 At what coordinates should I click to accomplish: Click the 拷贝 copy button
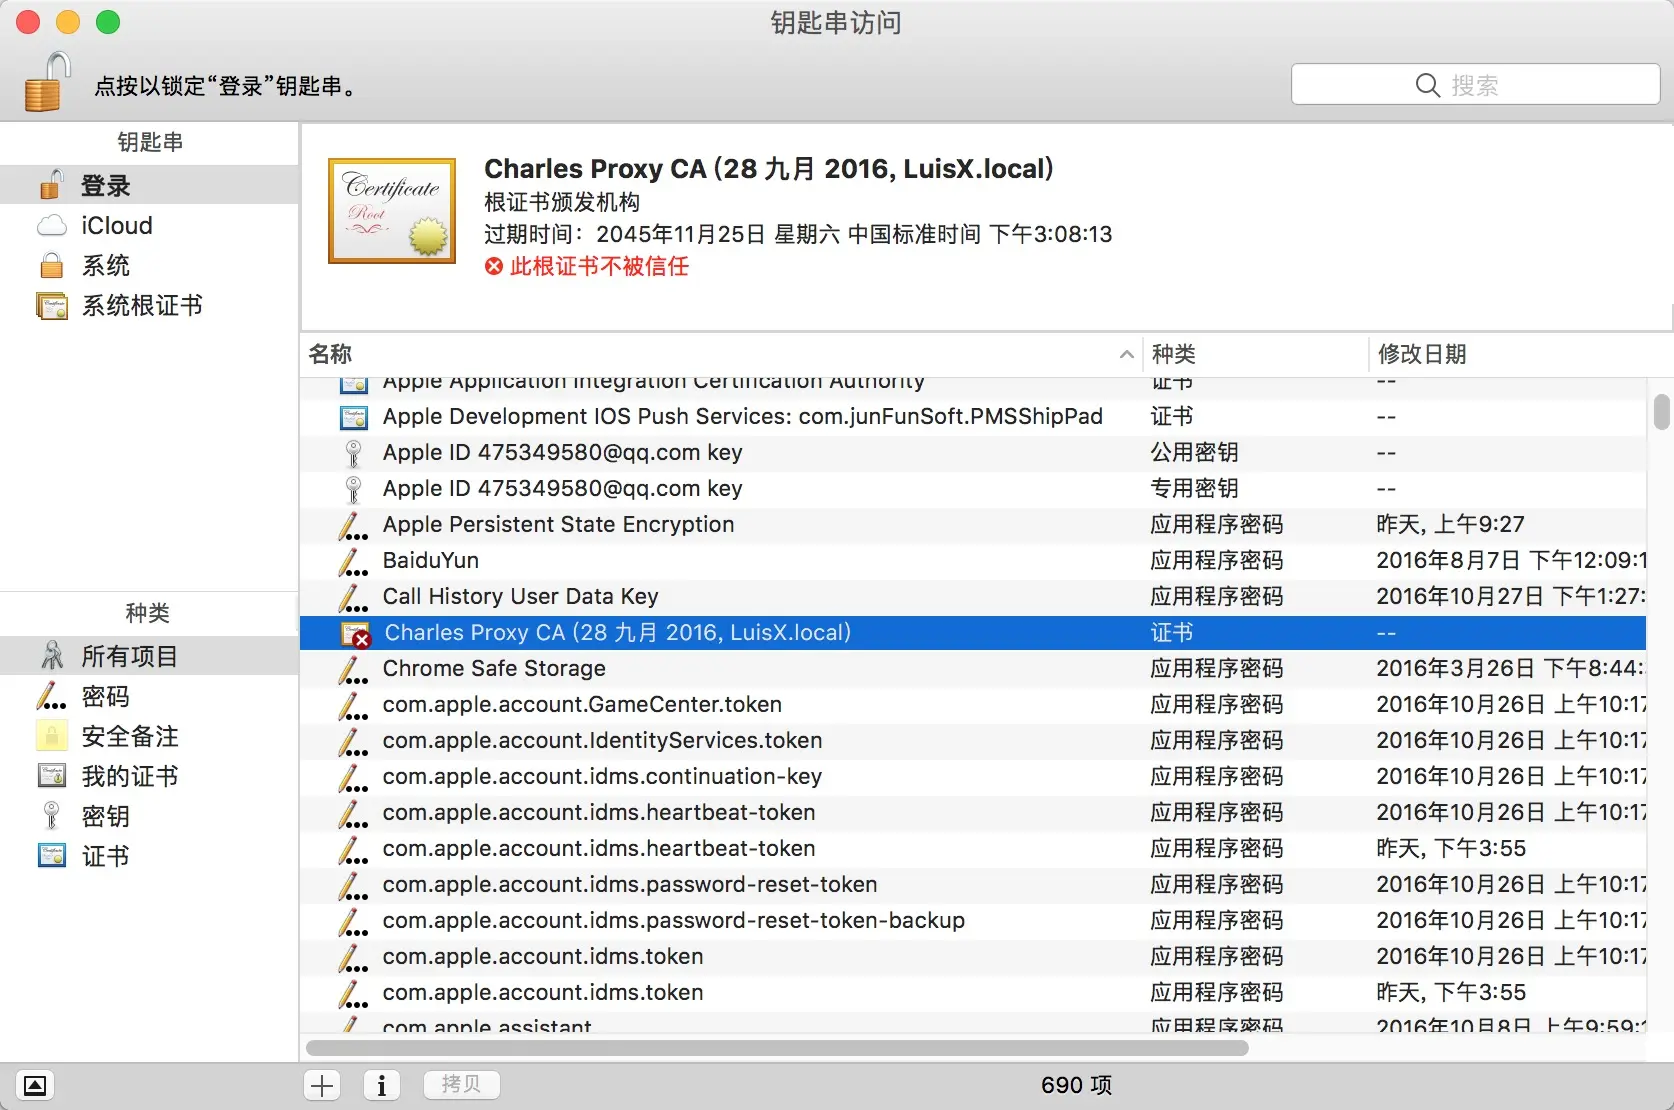(461, 1085)
